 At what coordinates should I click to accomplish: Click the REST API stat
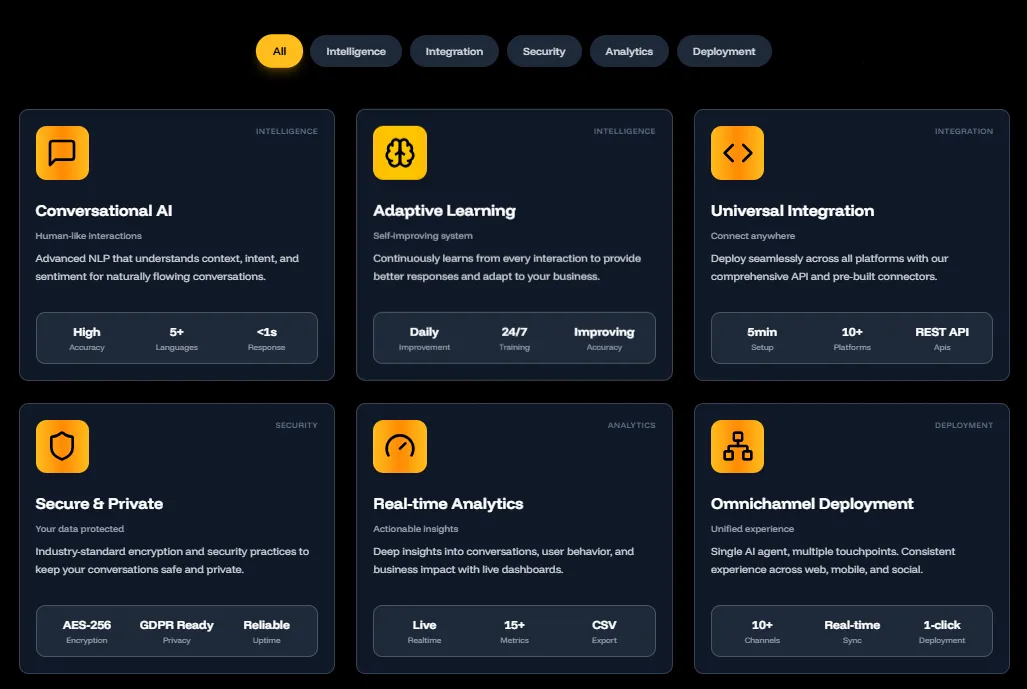tap(941, 337)
